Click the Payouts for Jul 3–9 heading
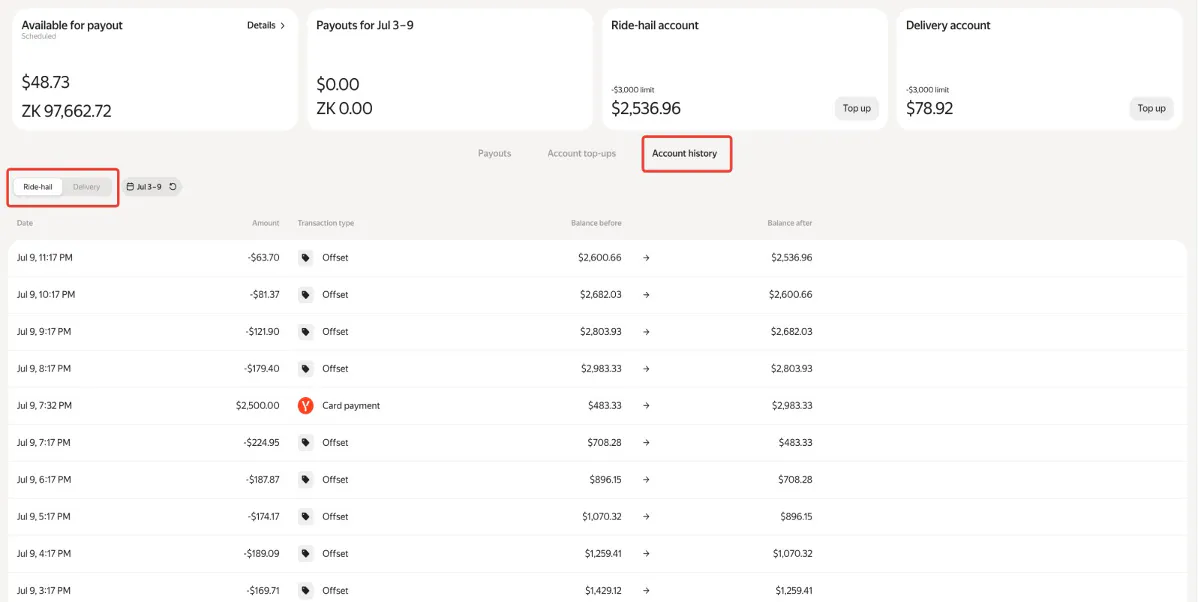This screenshot has height=602, width=1200. pyautogui.click(x=365, y=25)
